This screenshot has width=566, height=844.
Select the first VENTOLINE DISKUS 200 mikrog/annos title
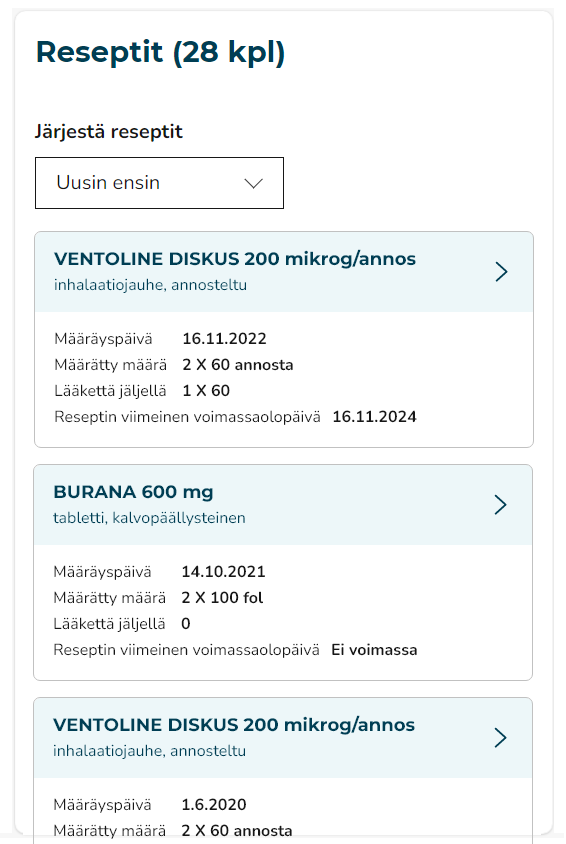235,259
